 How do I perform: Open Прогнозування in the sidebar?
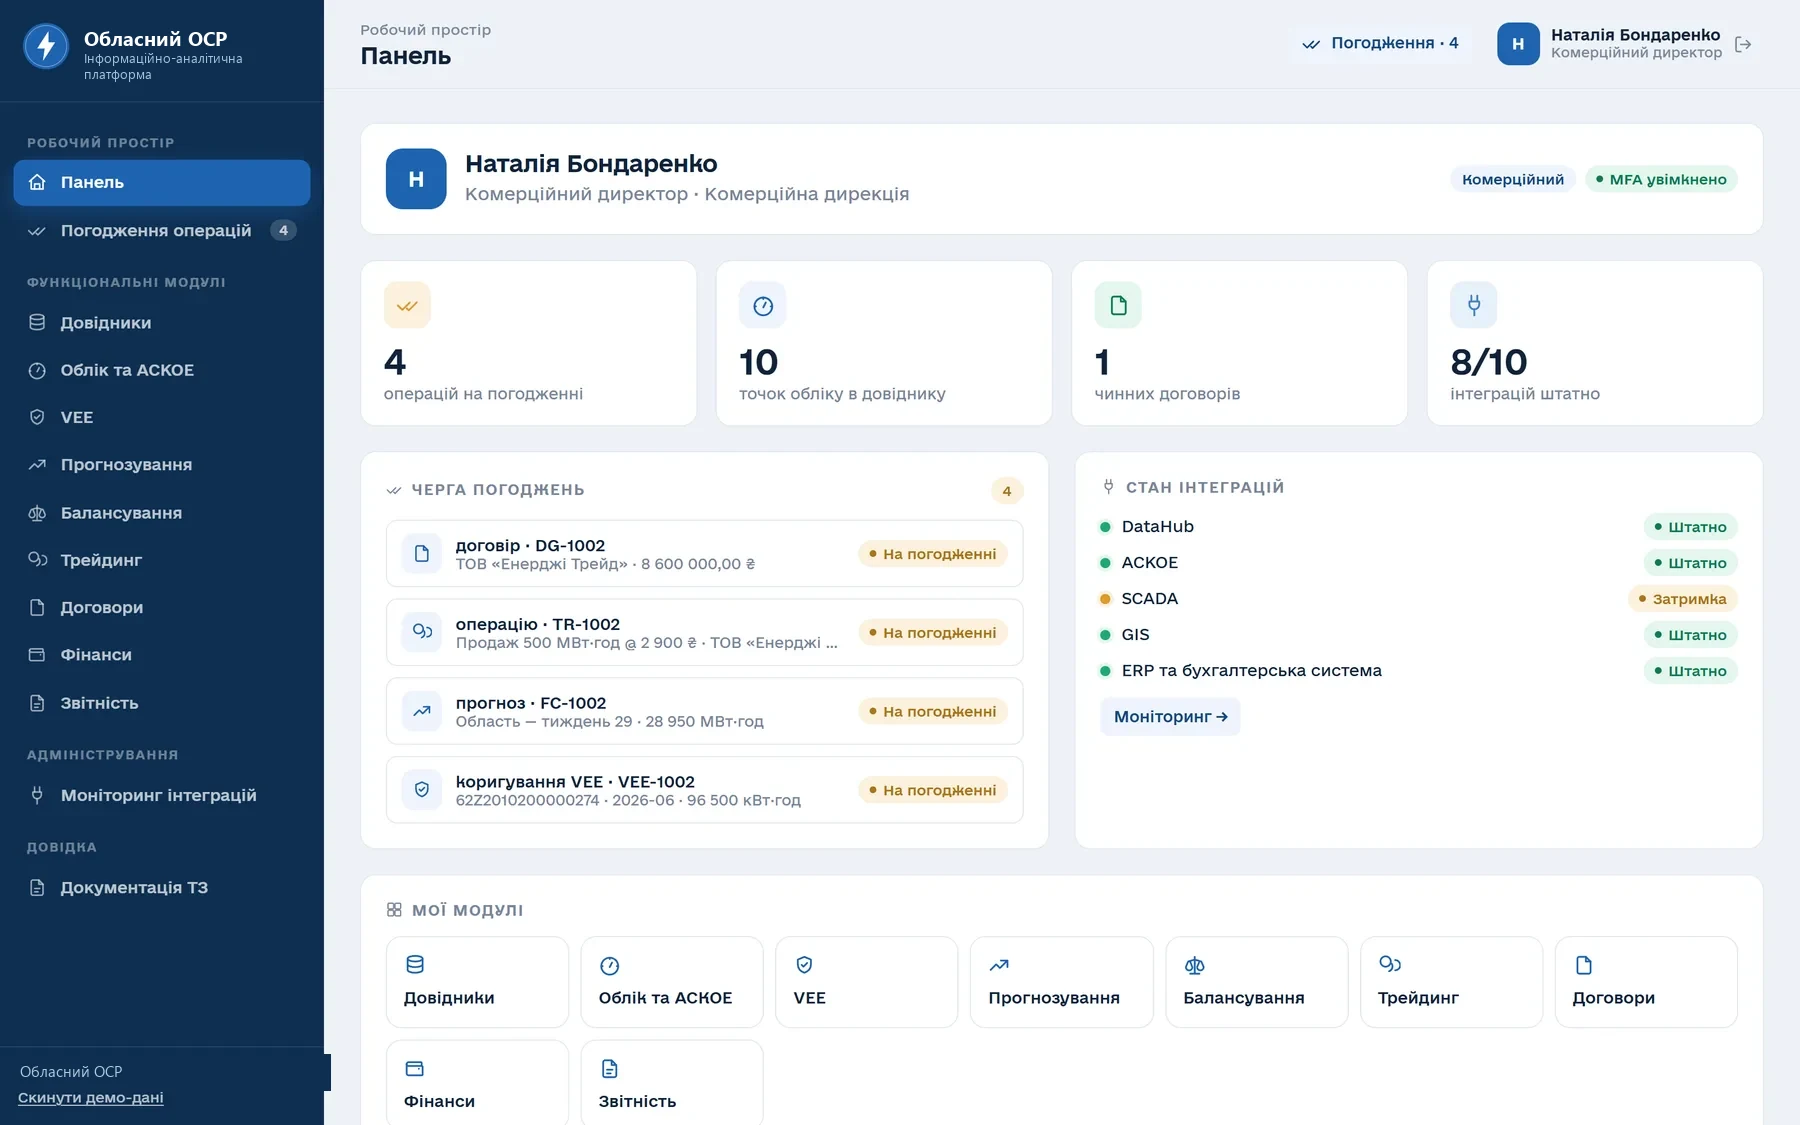[162, 465]
